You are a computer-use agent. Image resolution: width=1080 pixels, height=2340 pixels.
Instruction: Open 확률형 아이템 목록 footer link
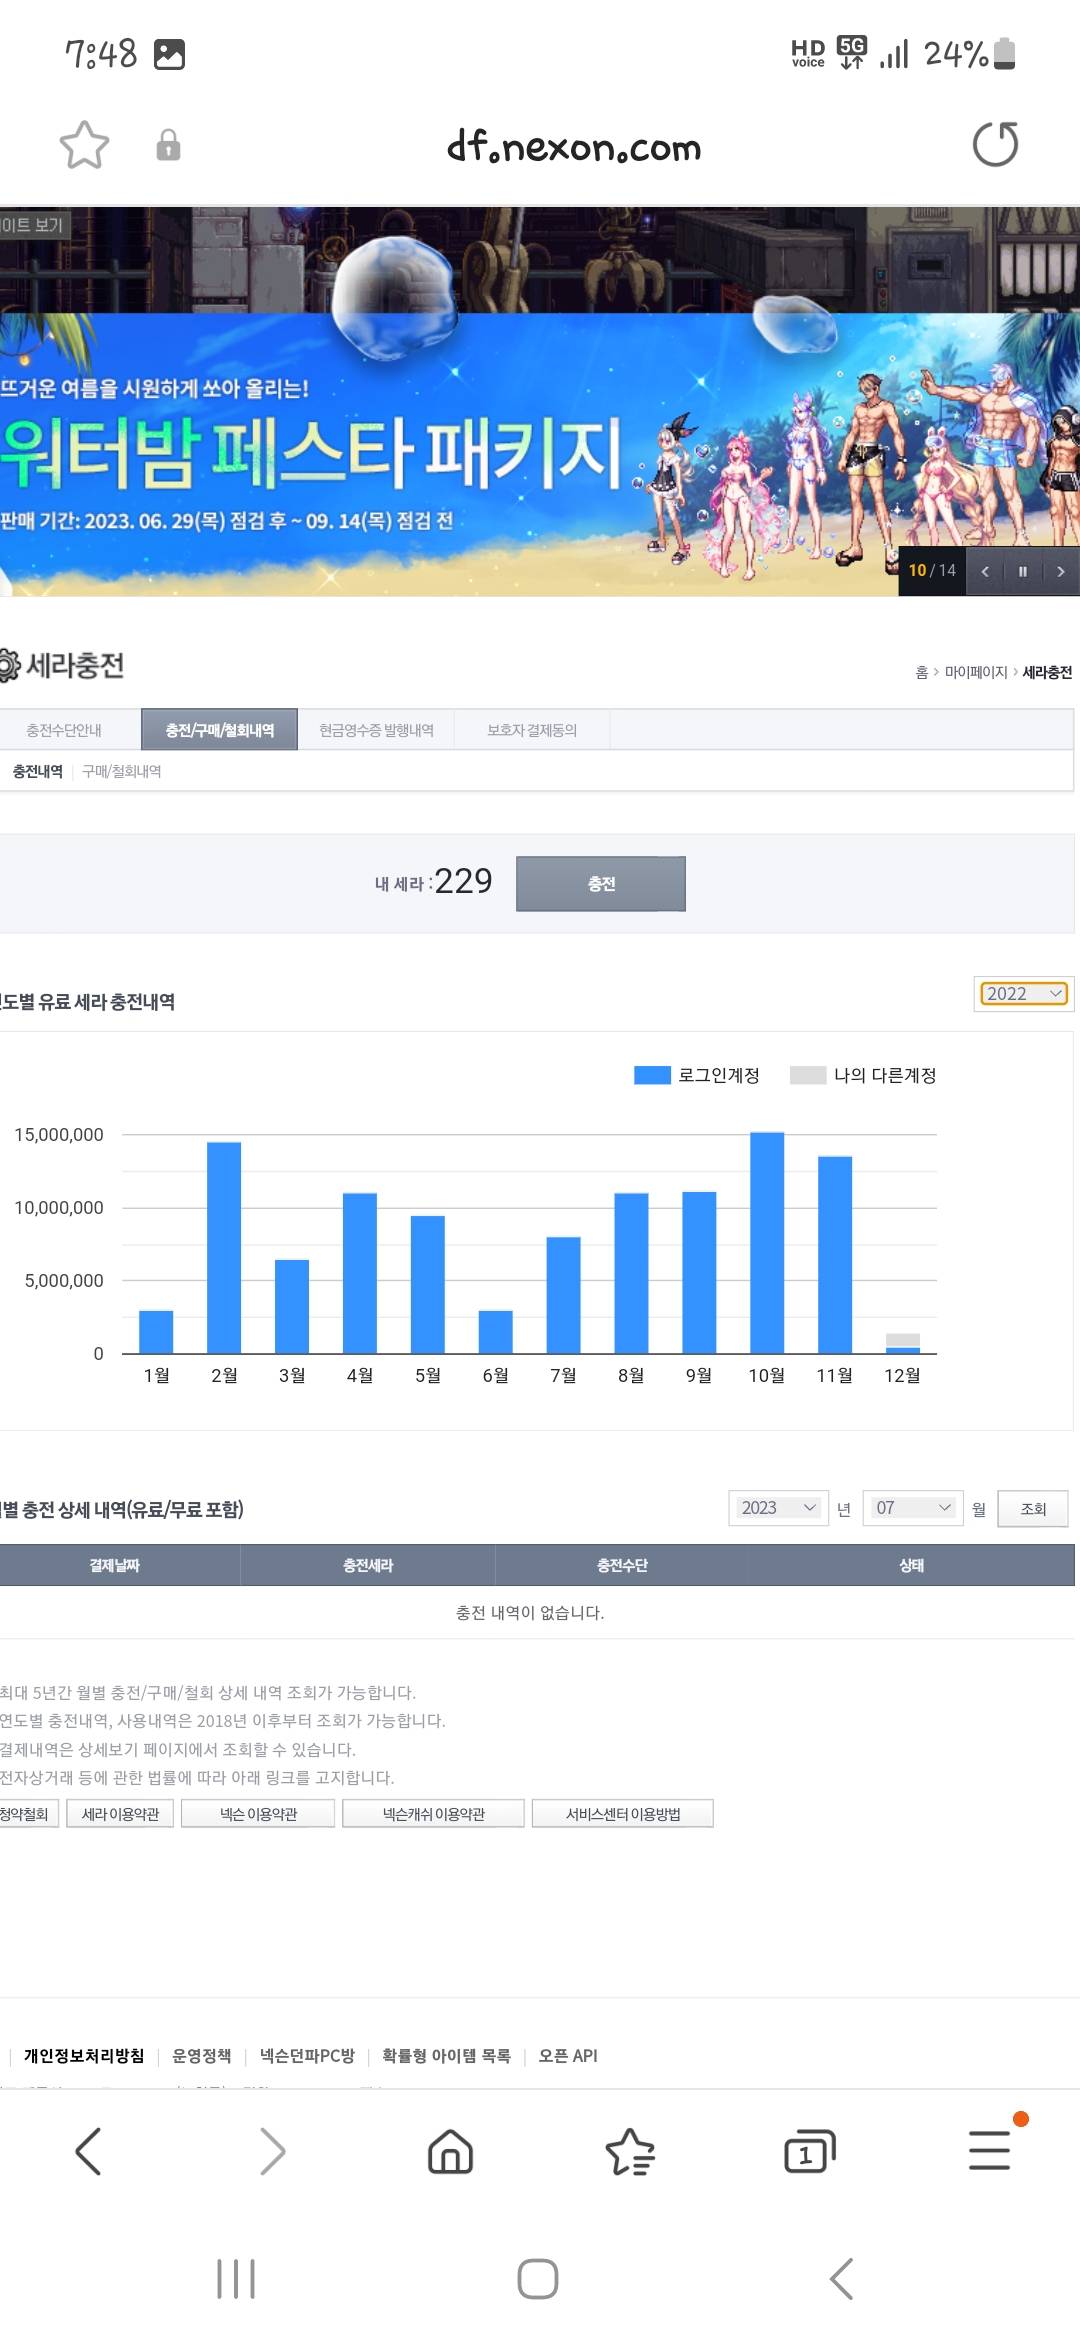pyautogui.click(x=446, y=2056)
